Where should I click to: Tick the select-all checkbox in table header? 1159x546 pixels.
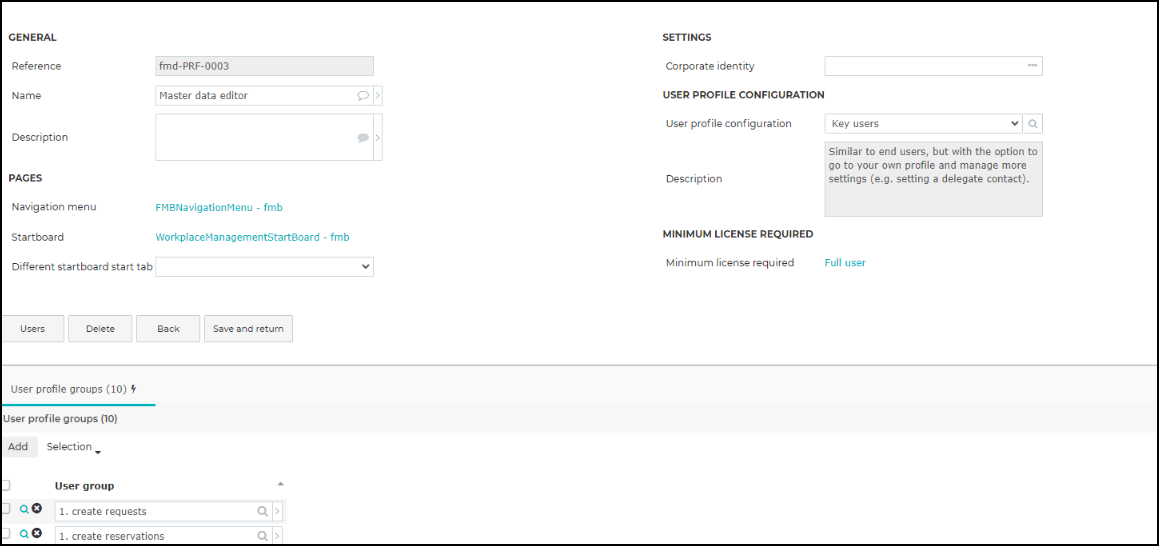click(5, 485)
